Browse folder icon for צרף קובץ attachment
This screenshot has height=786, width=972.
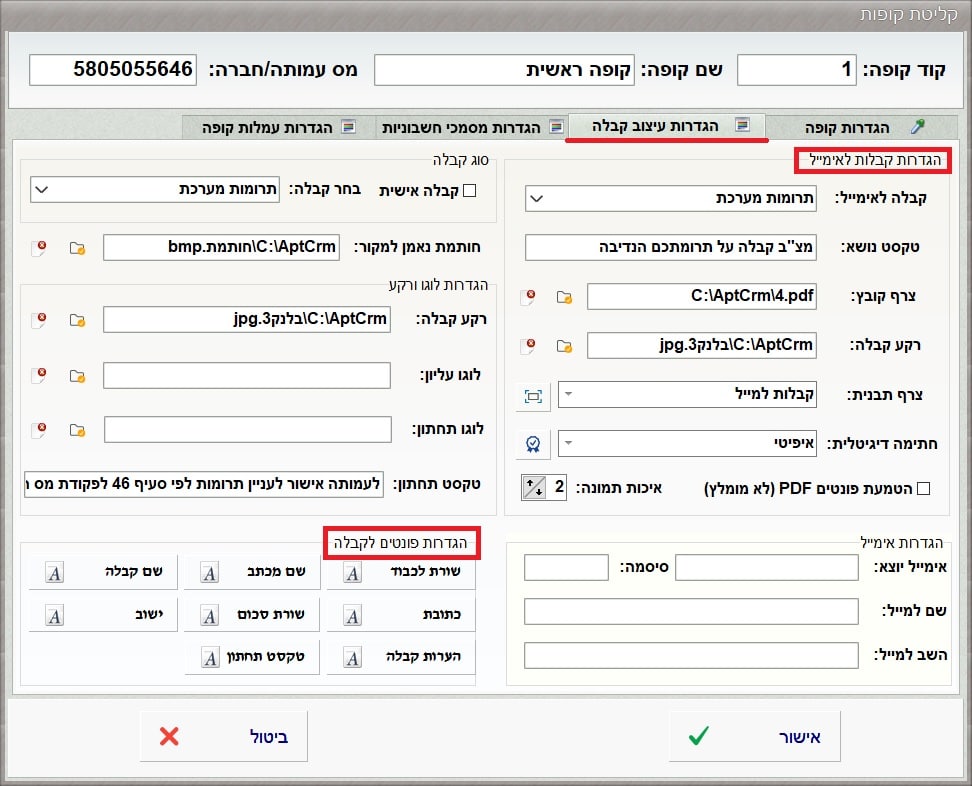(x=564, y=297)
